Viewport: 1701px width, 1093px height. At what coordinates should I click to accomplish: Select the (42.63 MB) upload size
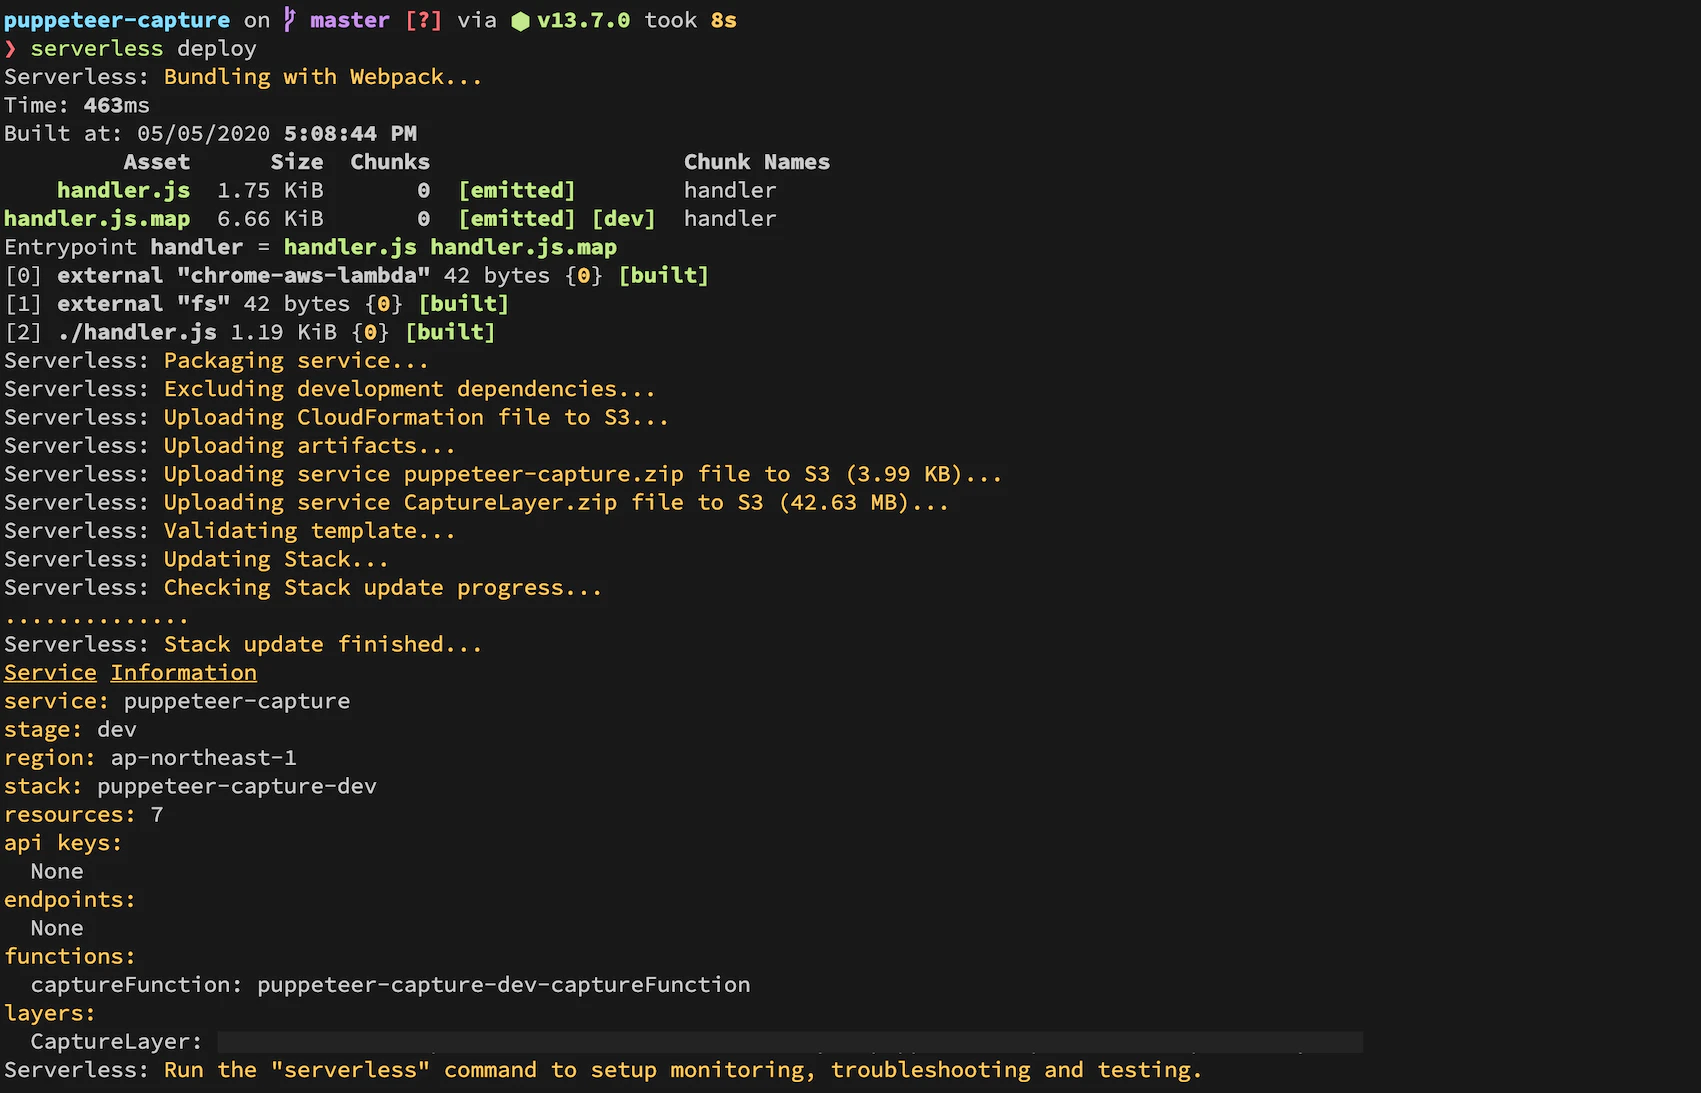tap(844, 502)
